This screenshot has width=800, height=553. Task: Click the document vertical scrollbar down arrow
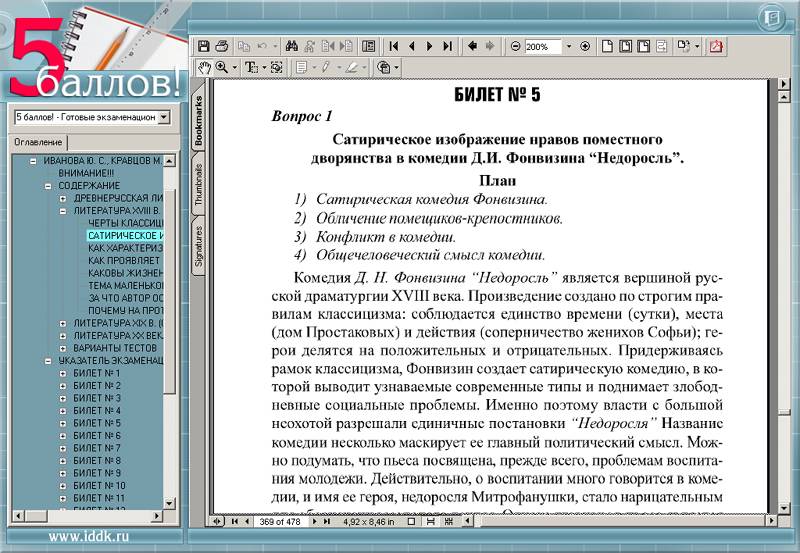click(x=784, y=509)
